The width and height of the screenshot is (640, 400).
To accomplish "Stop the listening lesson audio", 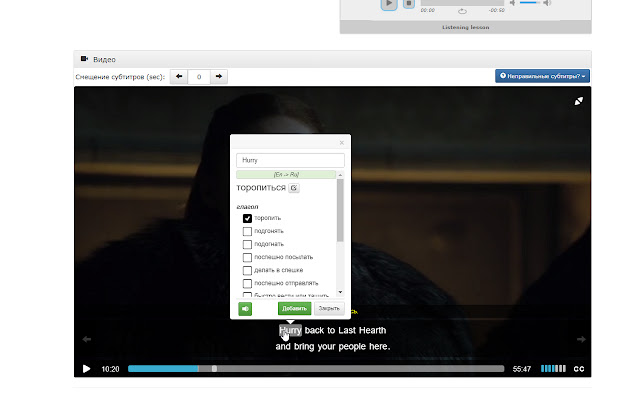I will pyautogui.click(x=409, y=4).
